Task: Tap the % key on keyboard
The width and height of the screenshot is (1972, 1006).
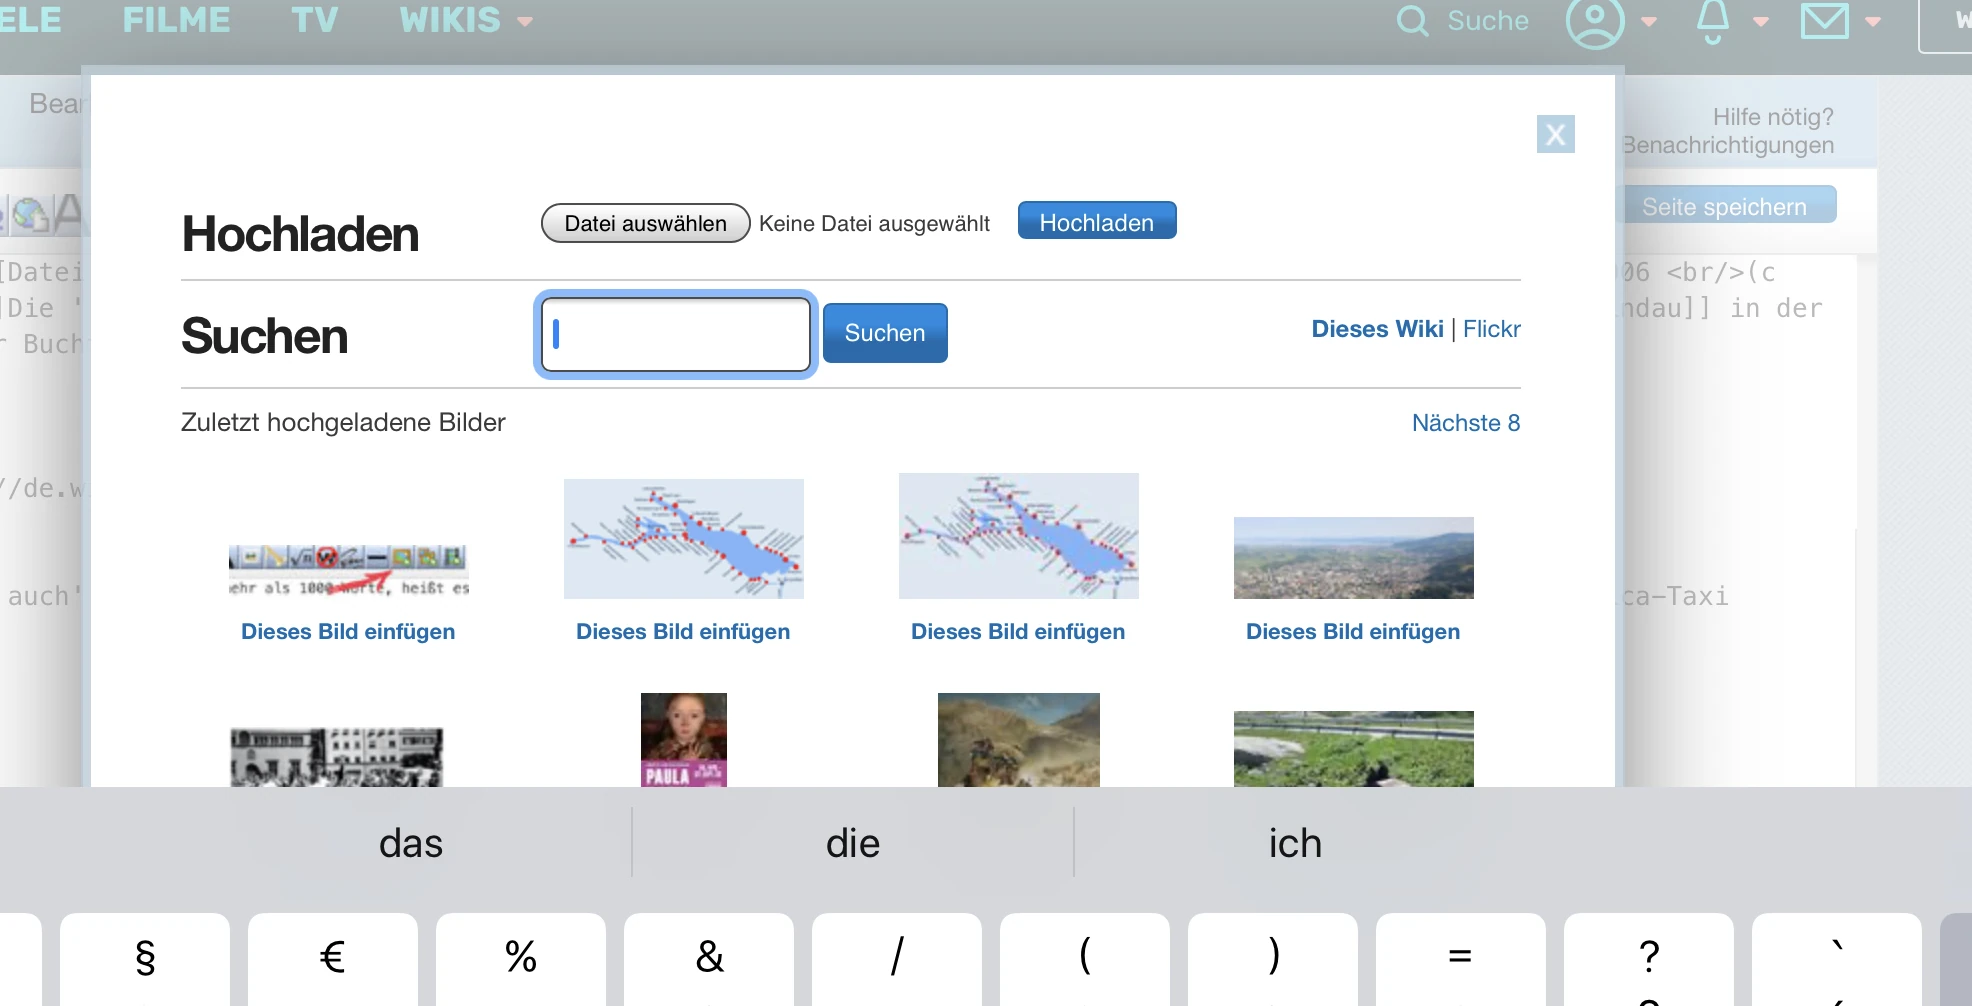Action: pos(521,959)
